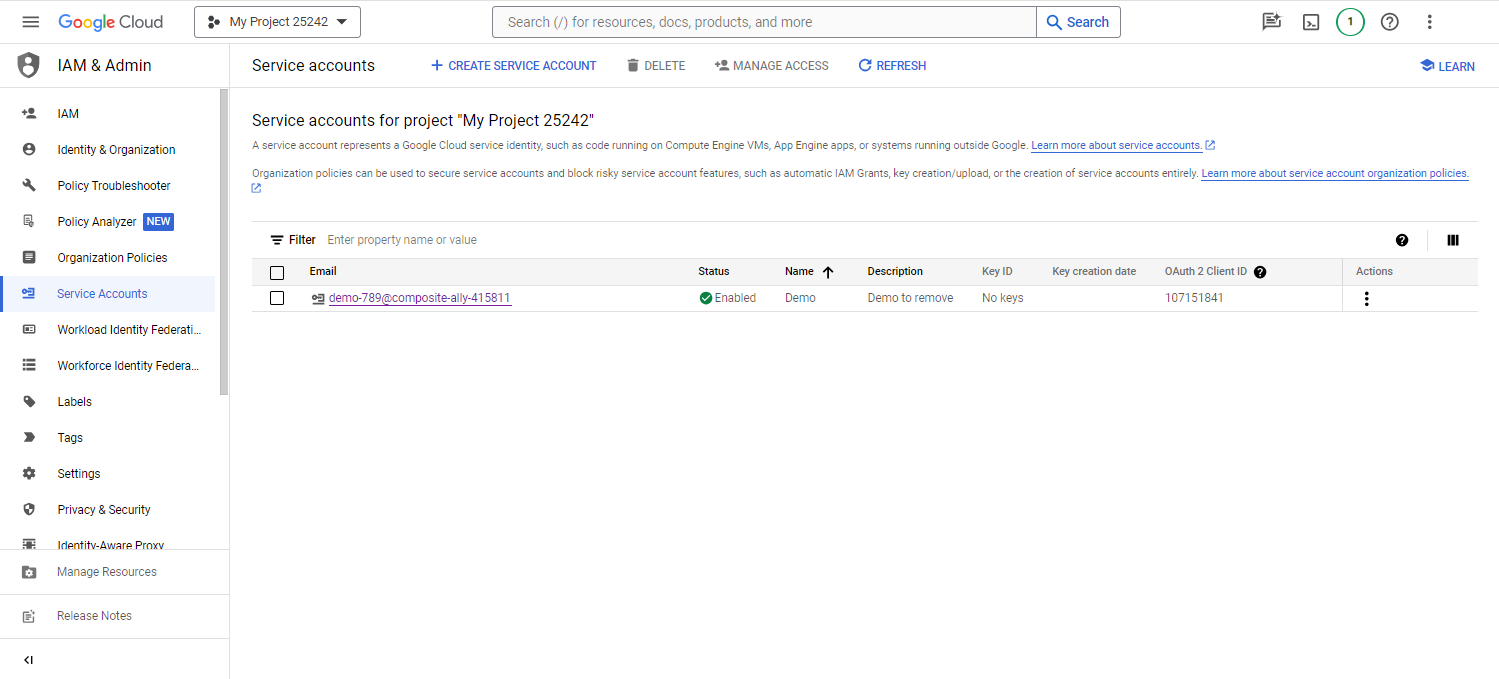The height and width of the screenshot is (679, 1499).
Task: Click the Filter icon
Action: tap(277, 240)
